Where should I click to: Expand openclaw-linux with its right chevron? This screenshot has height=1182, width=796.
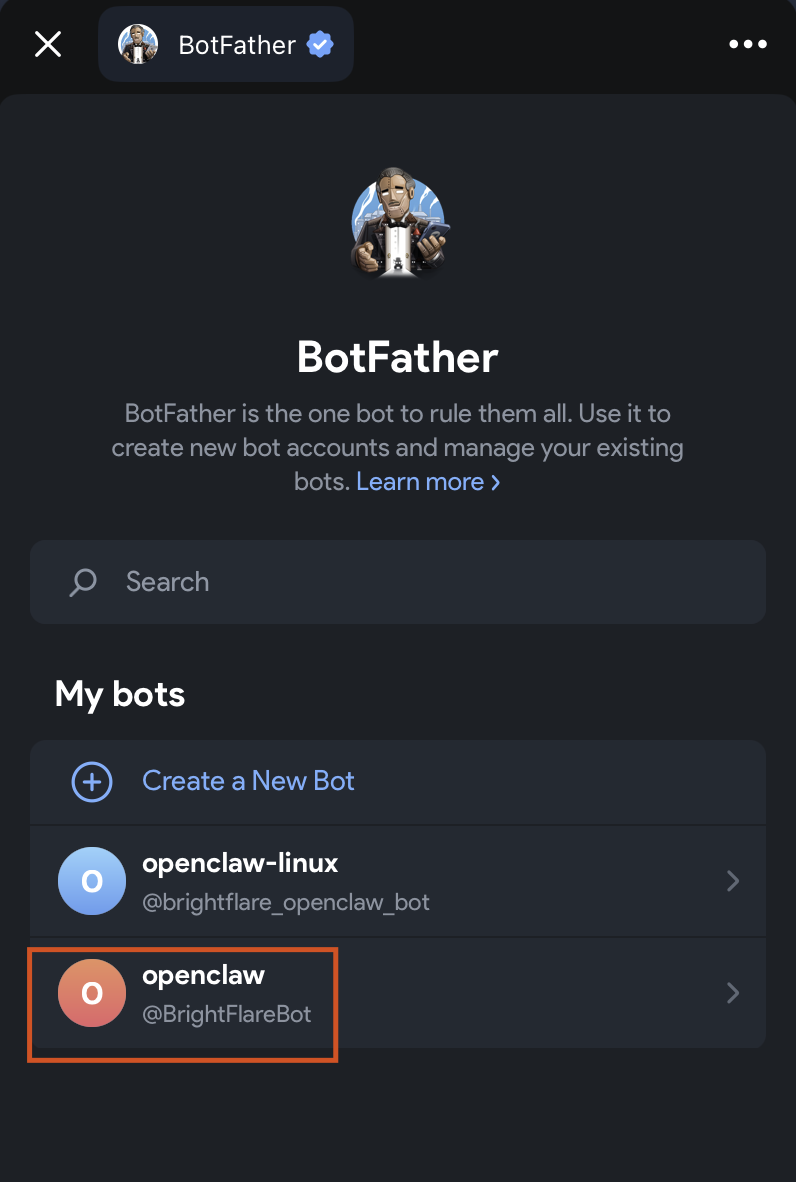733,881
